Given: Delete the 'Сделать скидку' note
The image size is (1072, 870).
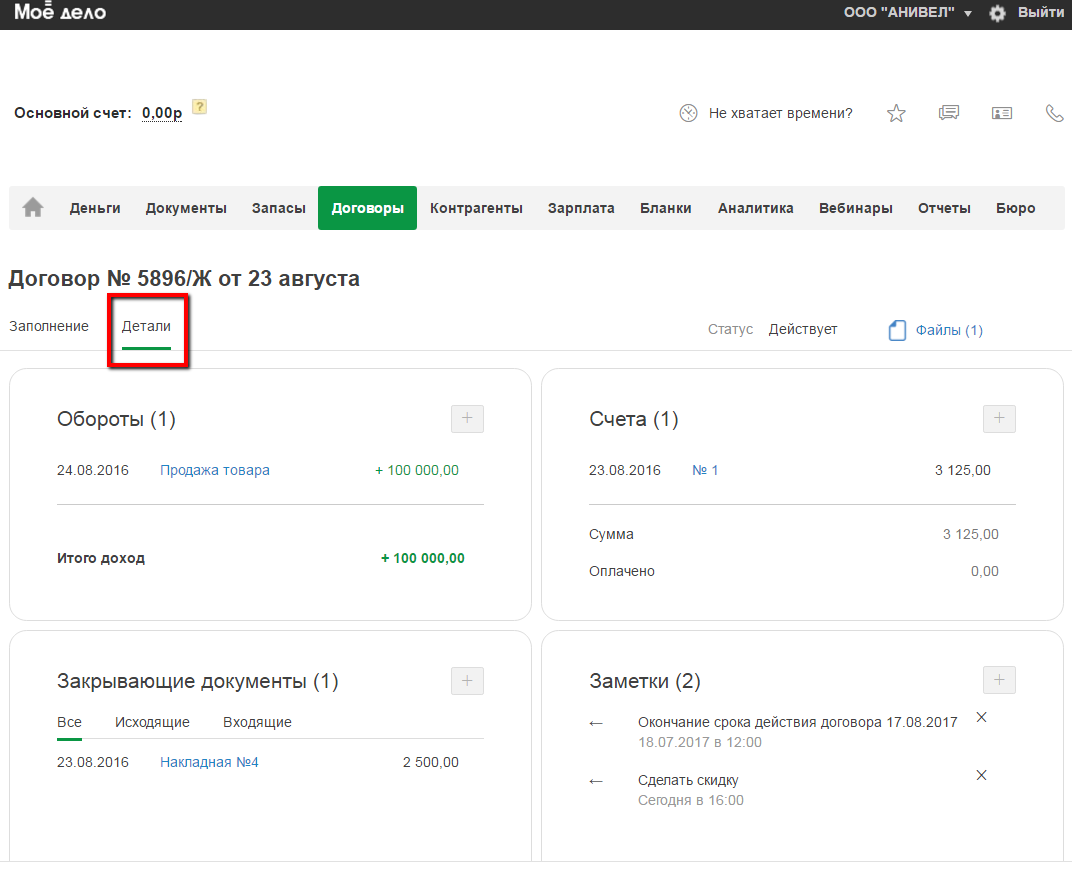Looking at the screenshot, I should 981,775.
